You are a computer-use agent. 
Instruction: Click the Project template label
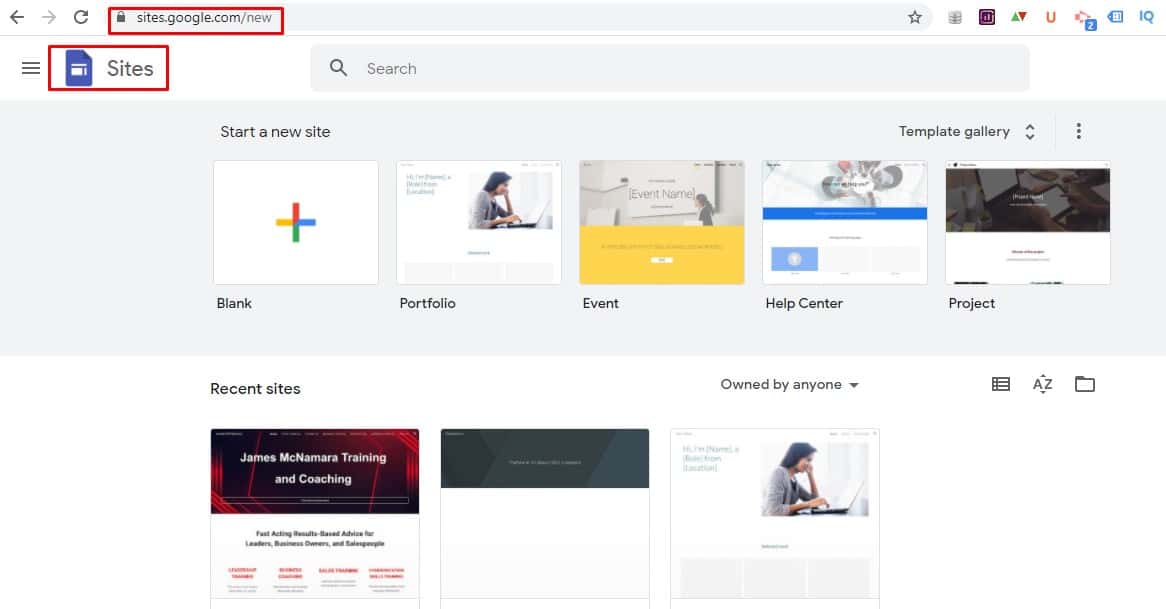pos(971,303)
